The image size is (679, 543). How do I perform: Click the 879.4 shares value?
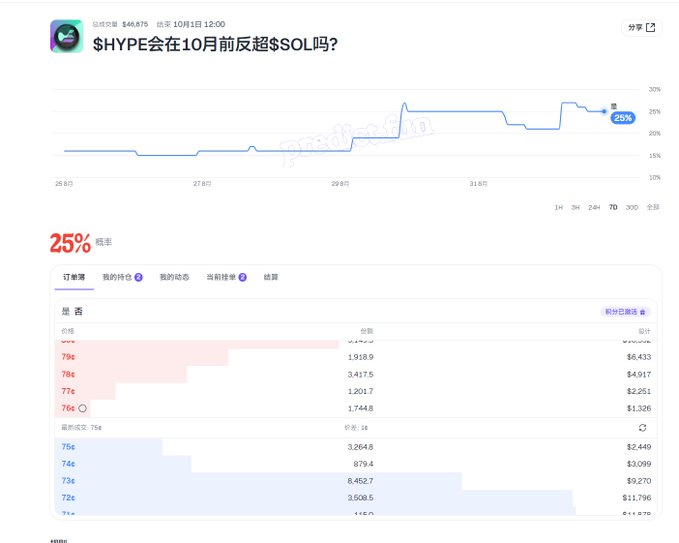coord(363,464)
